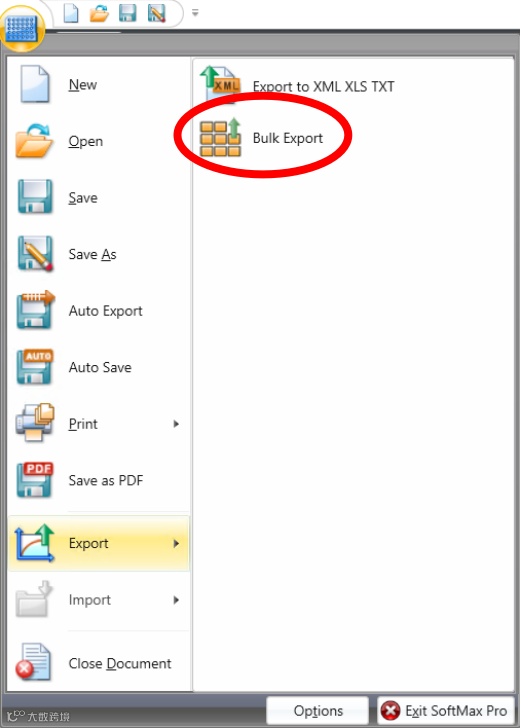The height and width of the screenshot is (728, 521).
Task: Click the Save floppy disk icon
Action: [x=34, y=197]
